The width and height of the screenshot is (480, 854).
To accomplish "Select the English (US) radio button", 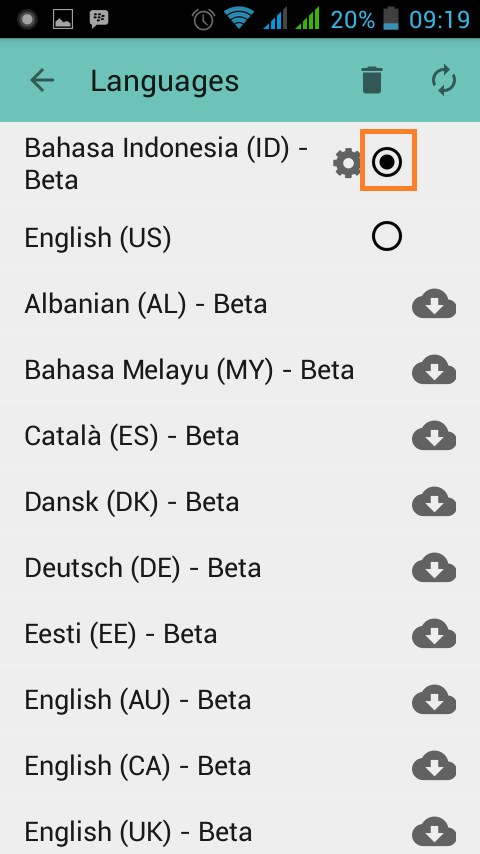I will pyautogui.click(x=387, y=237).
